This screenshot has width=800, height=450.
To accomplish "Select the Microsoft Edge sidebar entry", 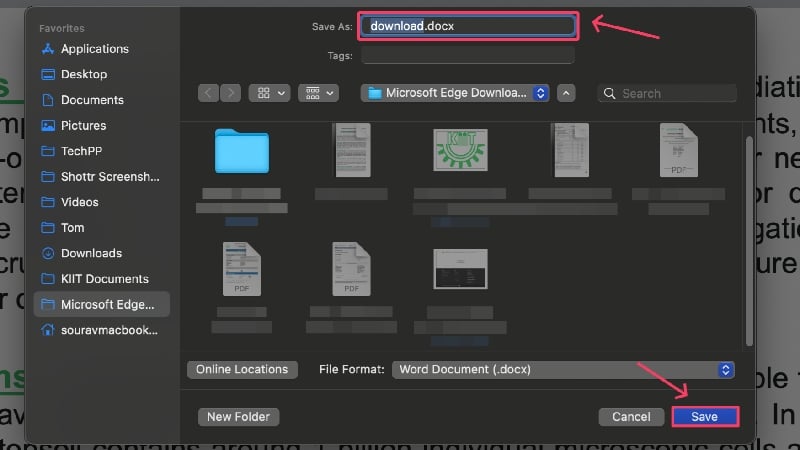I will [102, 305].
